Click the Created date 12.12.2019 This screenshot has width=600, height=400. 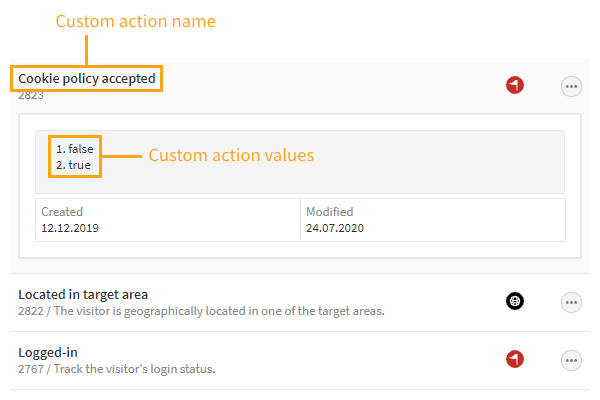(x=70, y=228)
